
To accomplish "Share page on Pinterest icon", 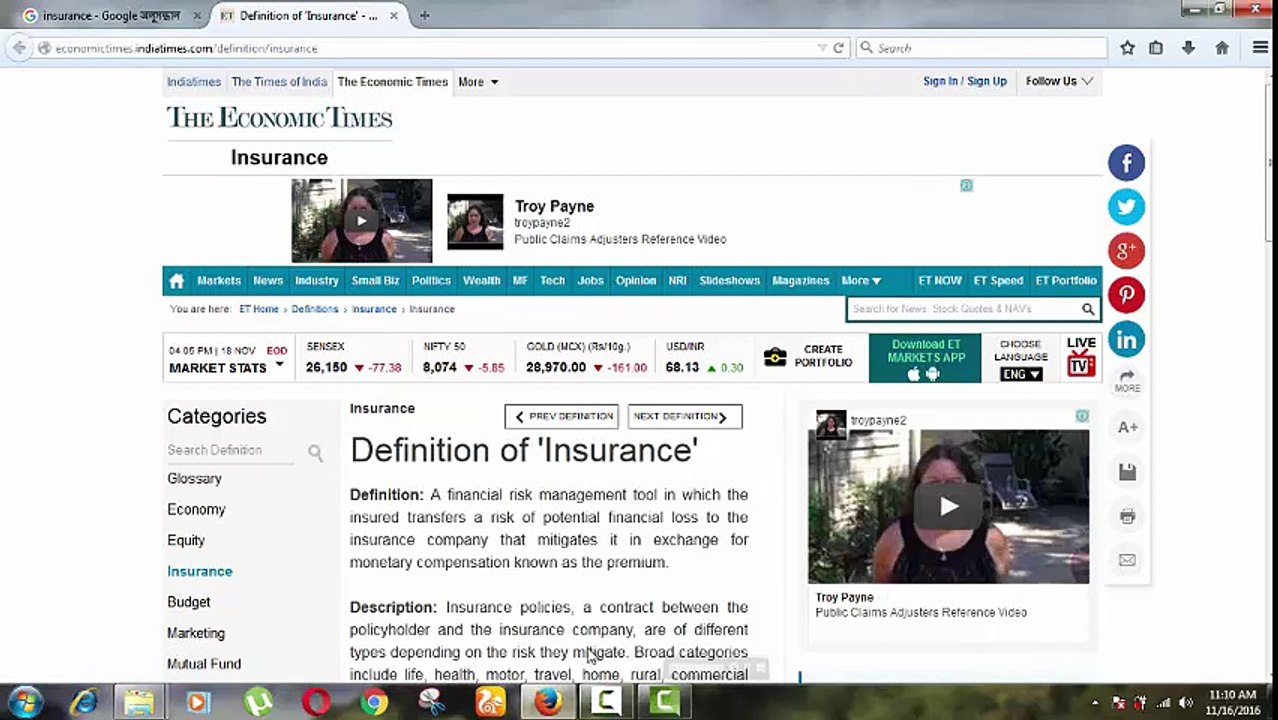I will [1126, 295].
